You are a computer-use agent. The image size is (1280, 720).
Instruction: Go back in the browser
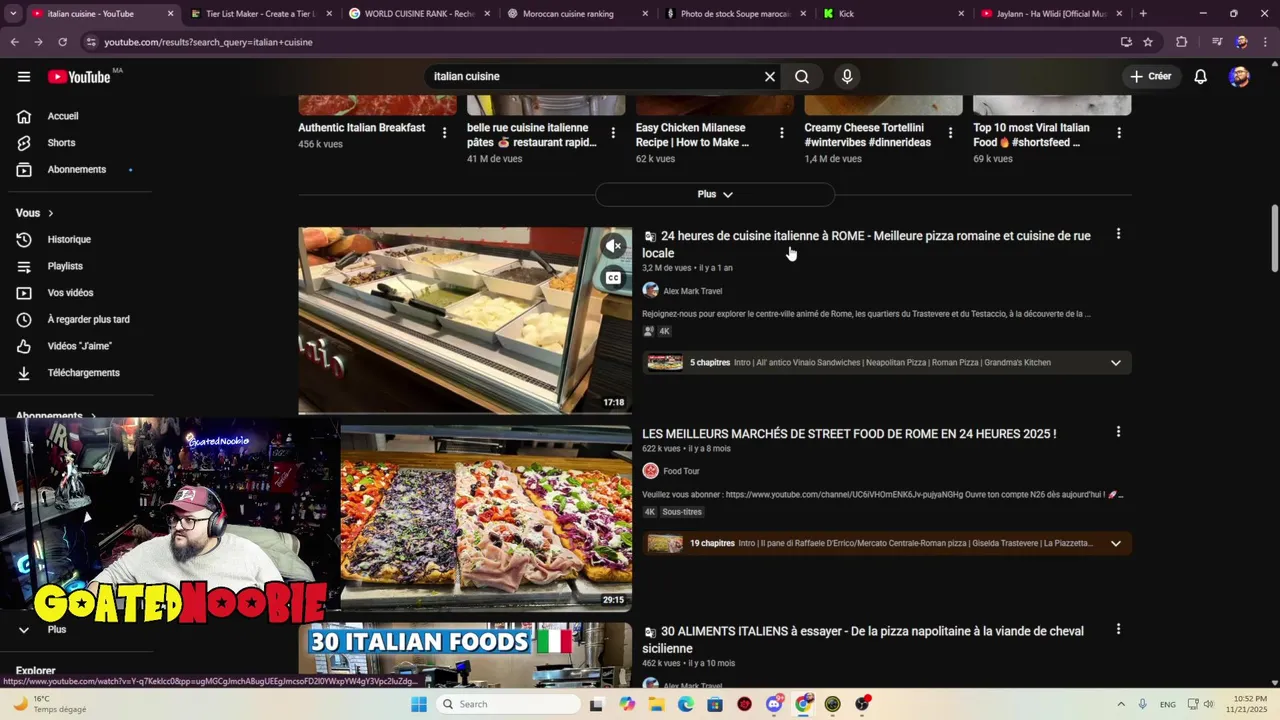(x=15, y=42)
